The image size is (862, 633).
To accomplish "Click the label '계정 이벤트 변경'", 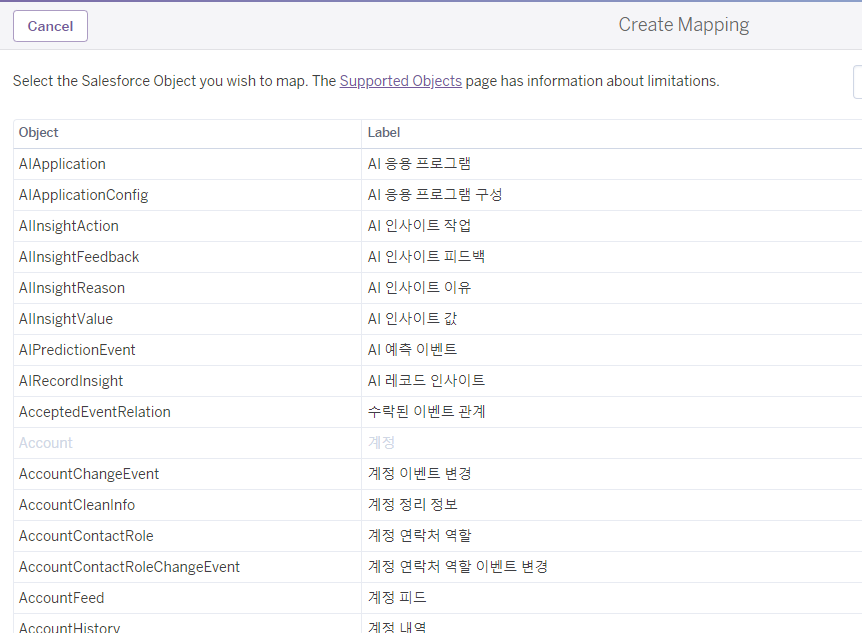I will [x=419, y=474].
